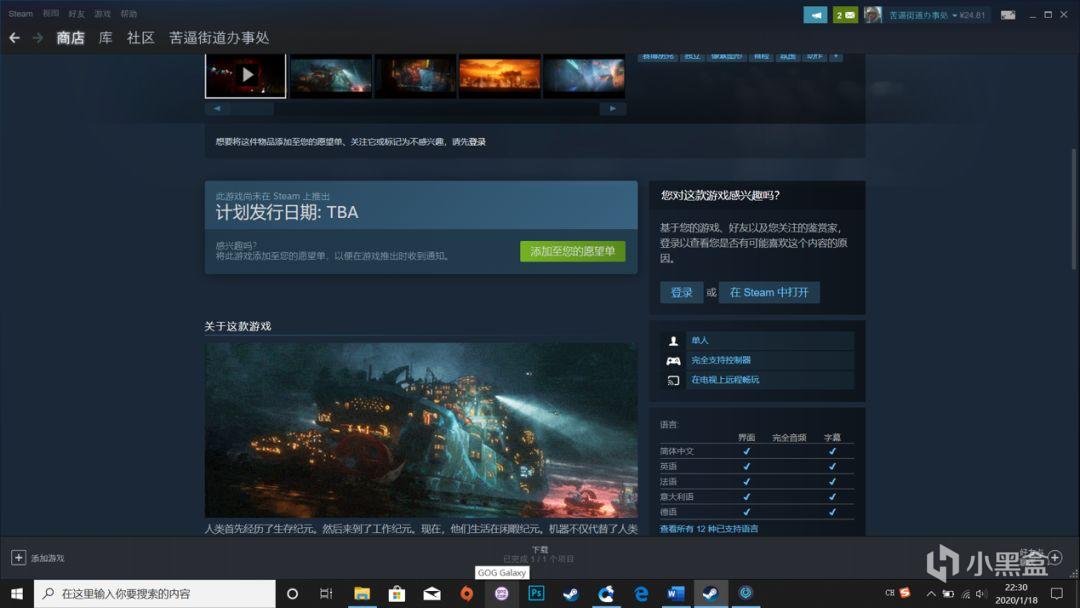This screenshot has width=1080, height=608.
Task: Select the second screenshot thumbnail
Action: [331, 75]
